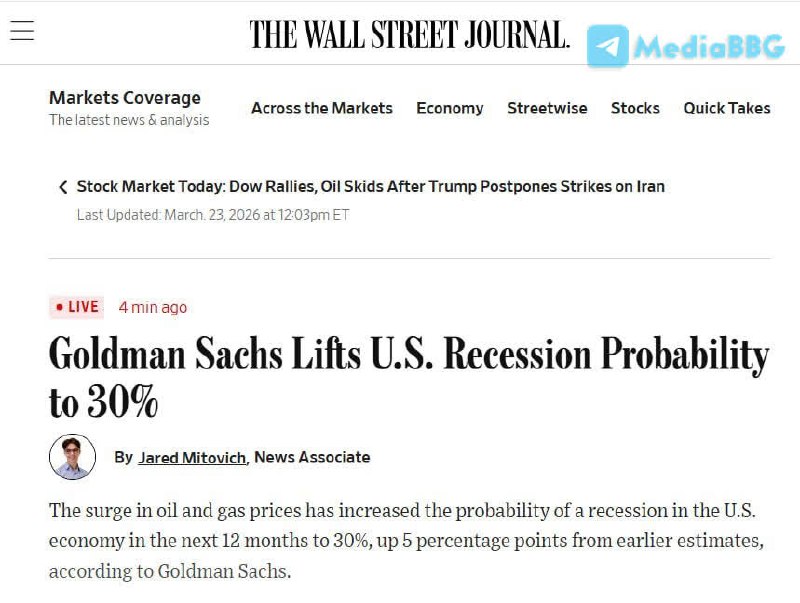Select the Economy tab

[449, 108]
